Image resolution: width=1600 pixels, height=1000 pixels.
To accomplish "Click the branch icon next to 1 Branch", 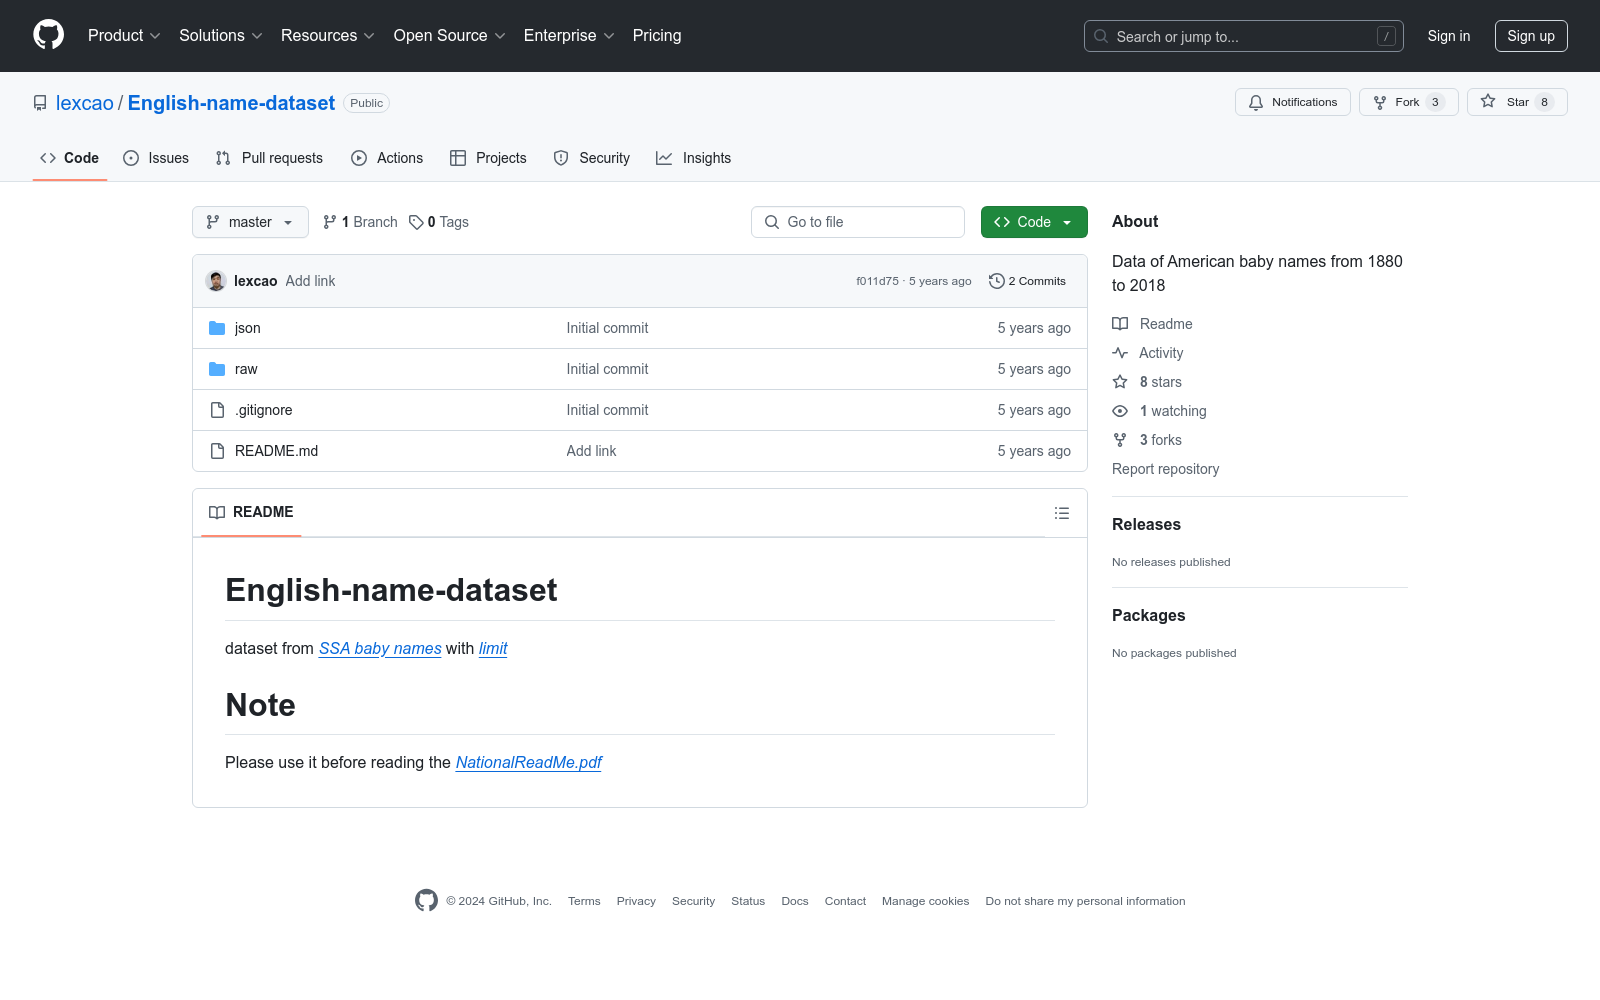I will (x=330, y=222).
